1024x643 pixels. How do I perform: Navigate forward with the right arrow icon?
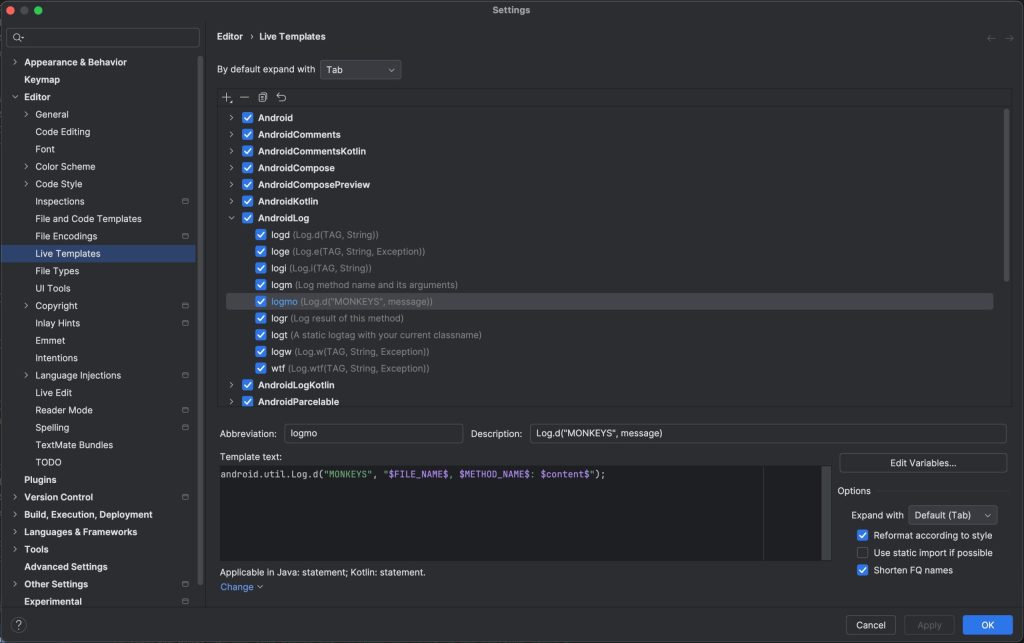(1008, 36)
